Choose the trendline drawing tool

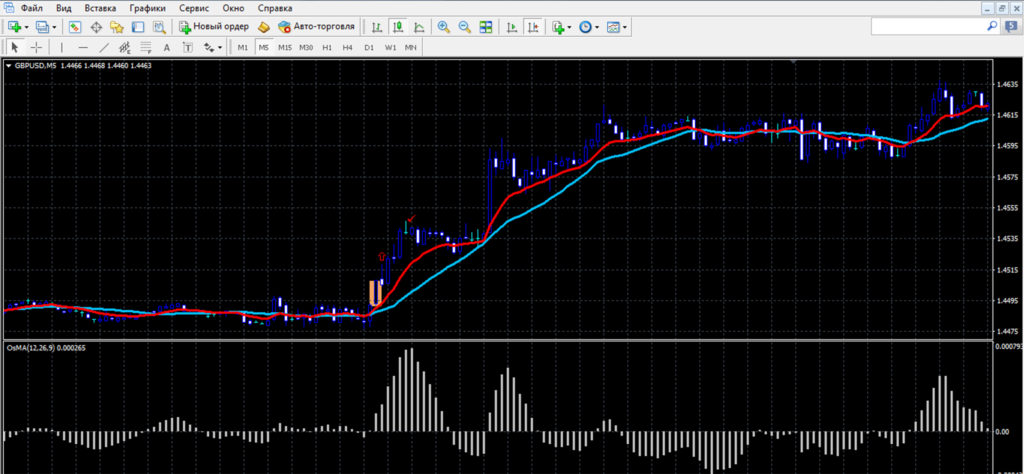click(x=104, y=47)
